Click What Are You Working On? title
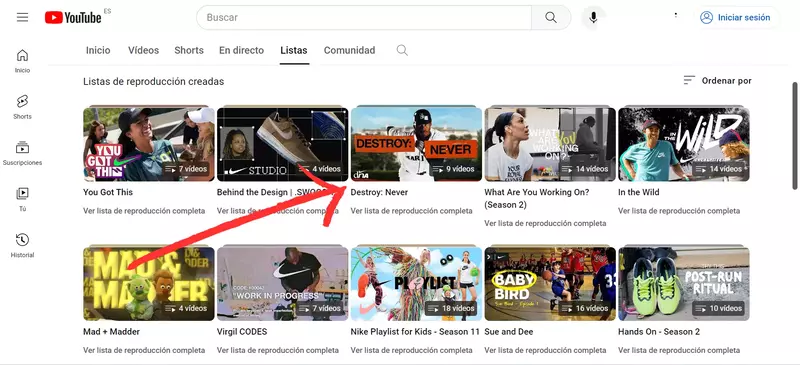Screen dimensions: 800x365 click(x=537, y=199)
